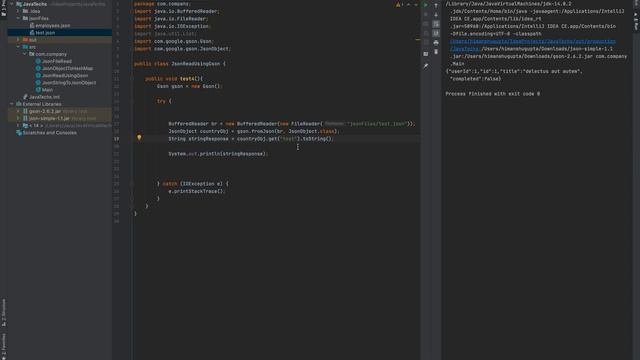This screenshot has height=360, width=640.
Task: Click the 'import com.google.gson.JsonObject' line
Action: point(182,49)
